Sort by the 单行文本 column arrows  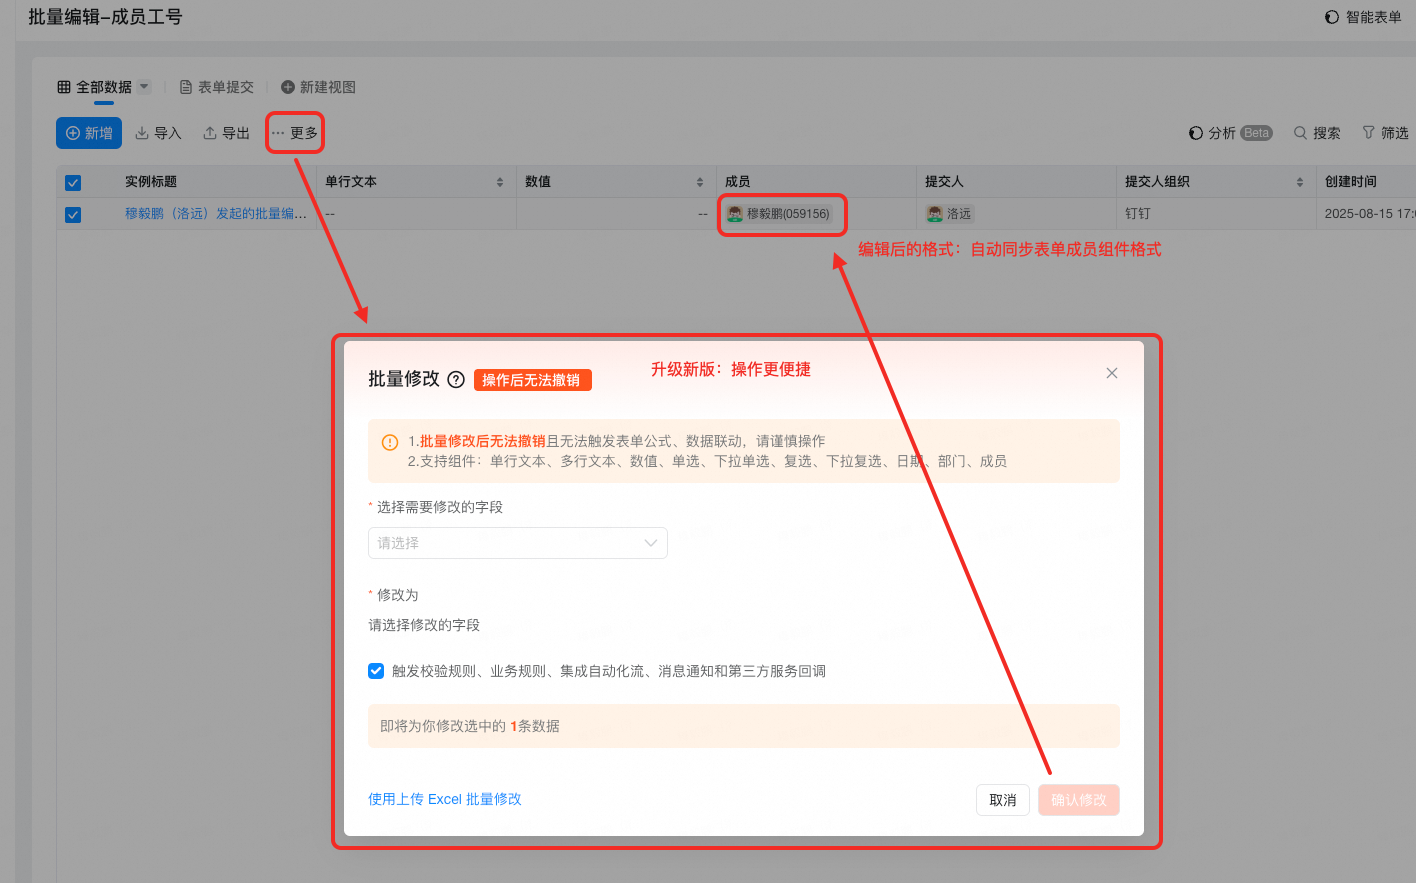[500, 182]
